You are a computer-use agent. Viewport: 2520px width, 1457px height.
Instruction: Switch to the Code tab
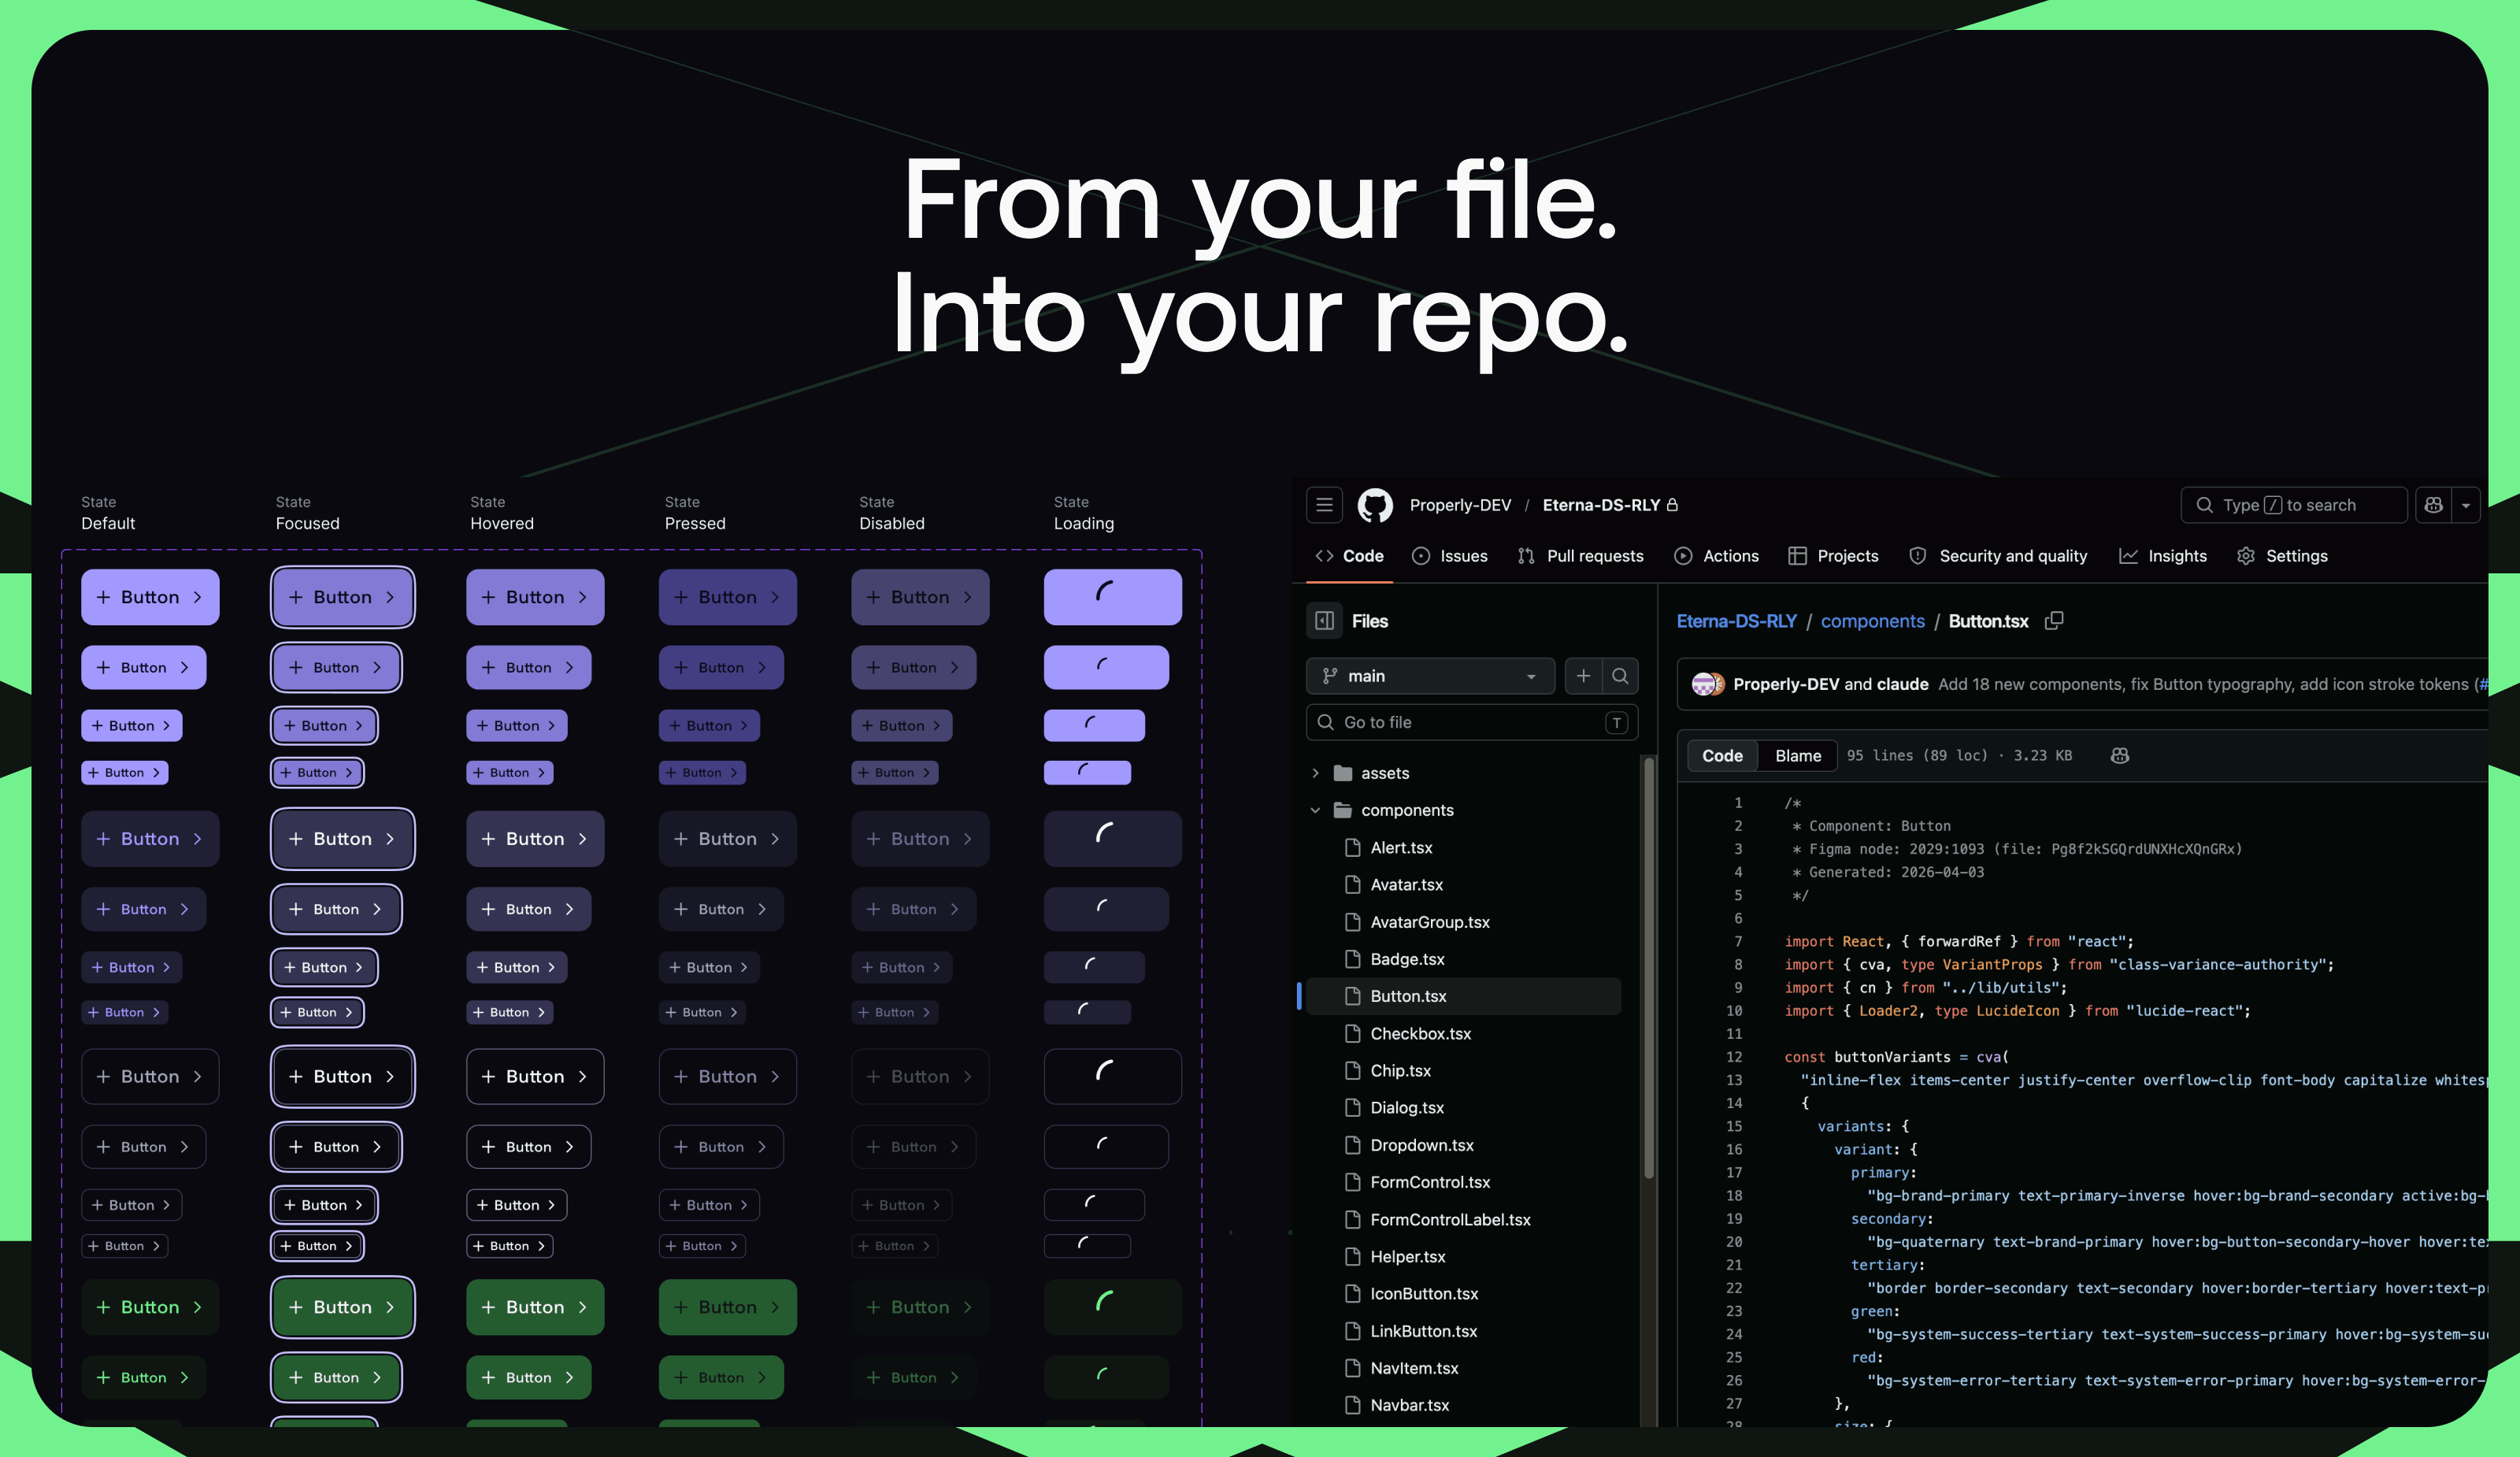tap(1350, 556)
